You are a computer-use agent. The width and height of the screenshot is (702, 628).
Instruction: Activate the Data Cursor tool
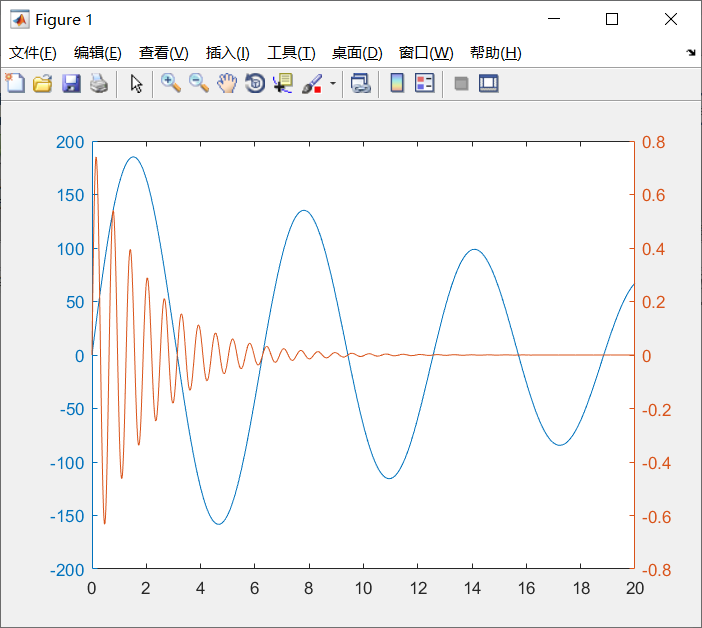[283, 83]
